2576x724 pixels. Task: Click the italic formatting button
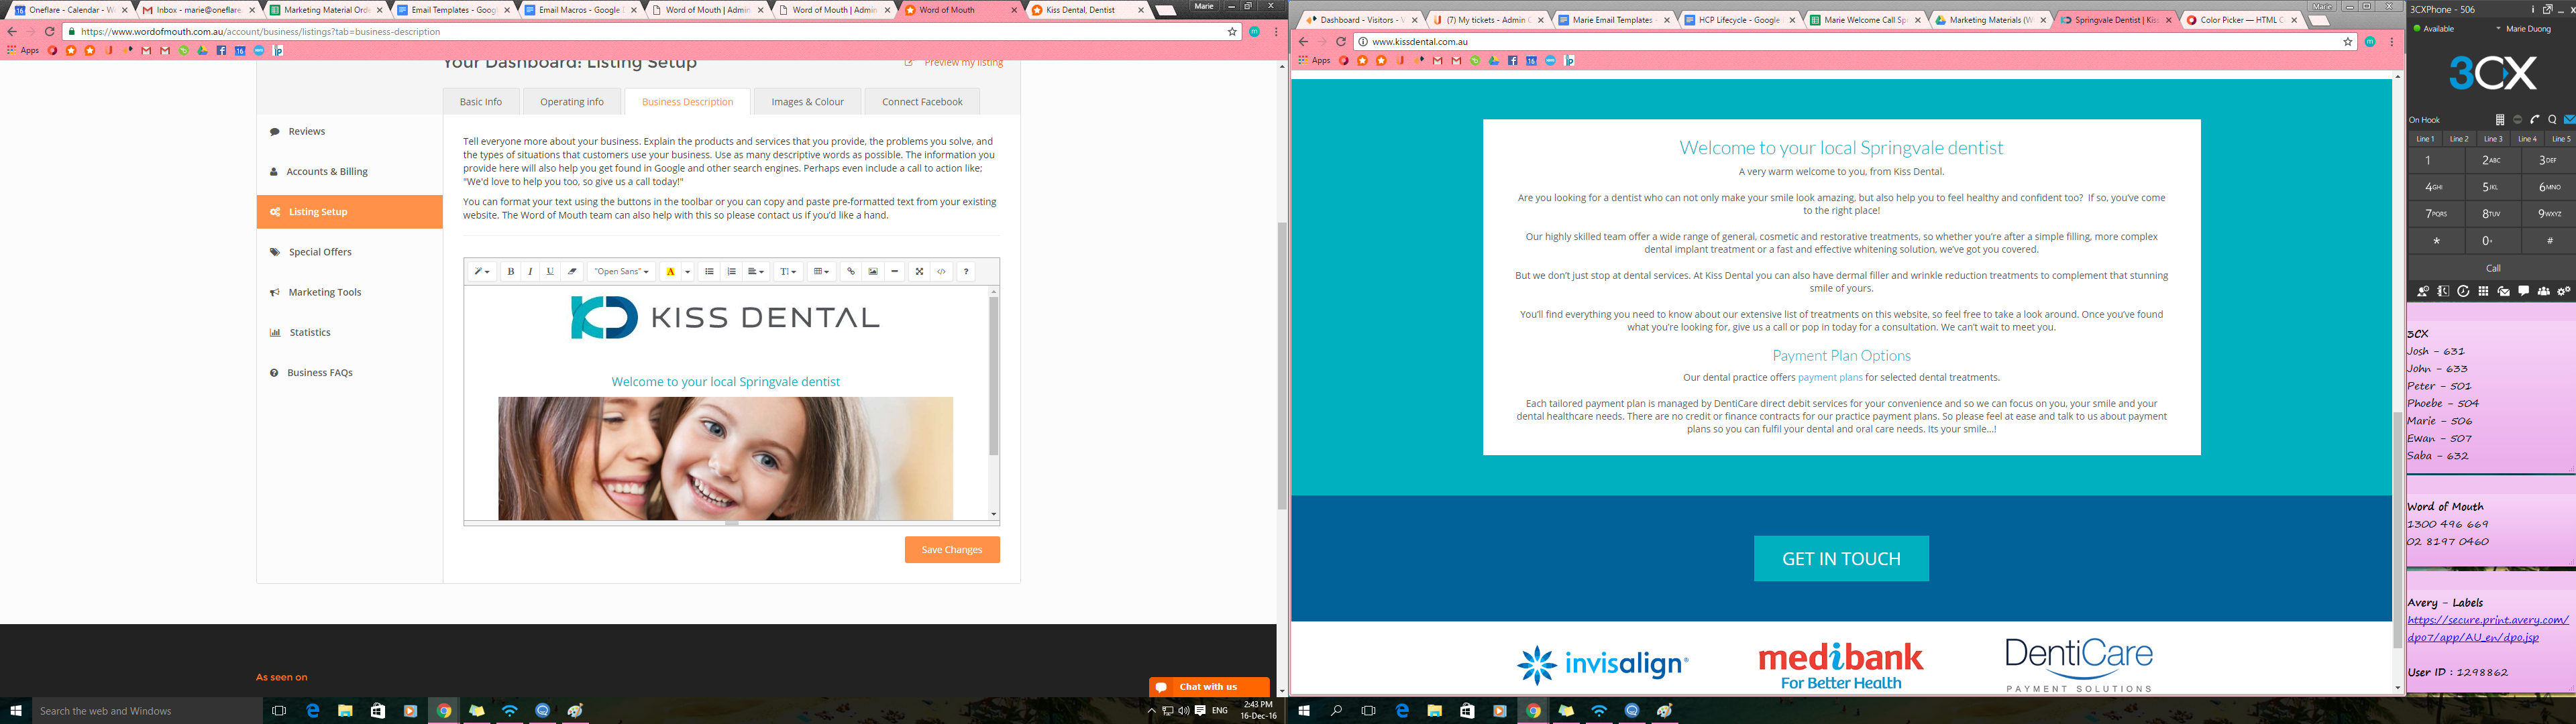(x=530, y=272)
